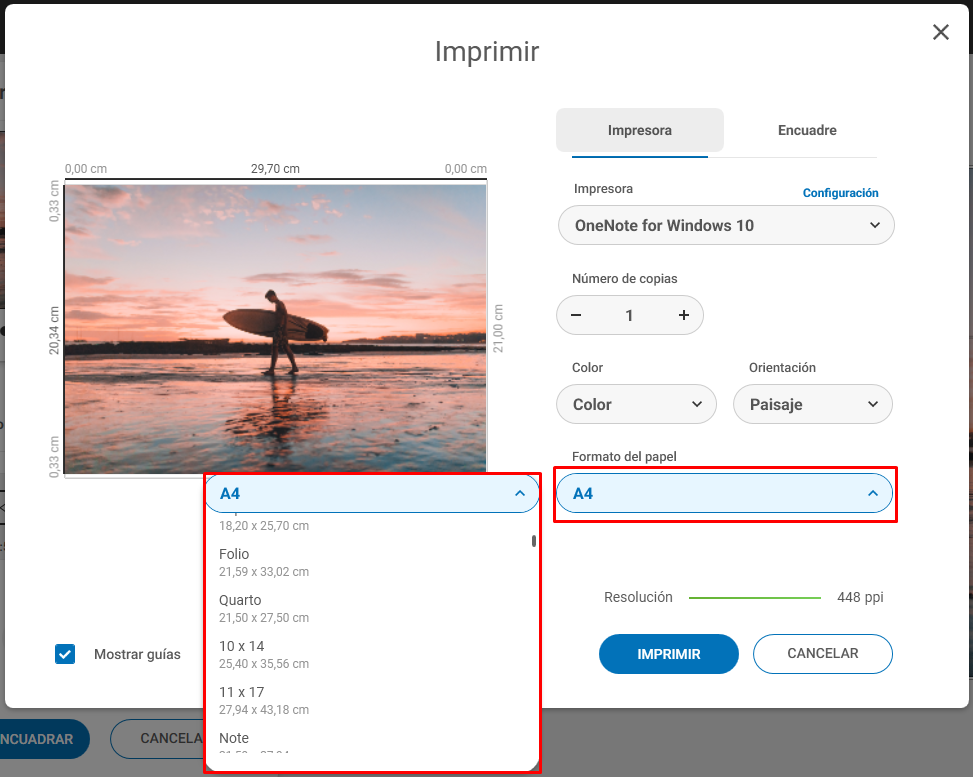Switch to the Encuadre tab

(807, 130)
